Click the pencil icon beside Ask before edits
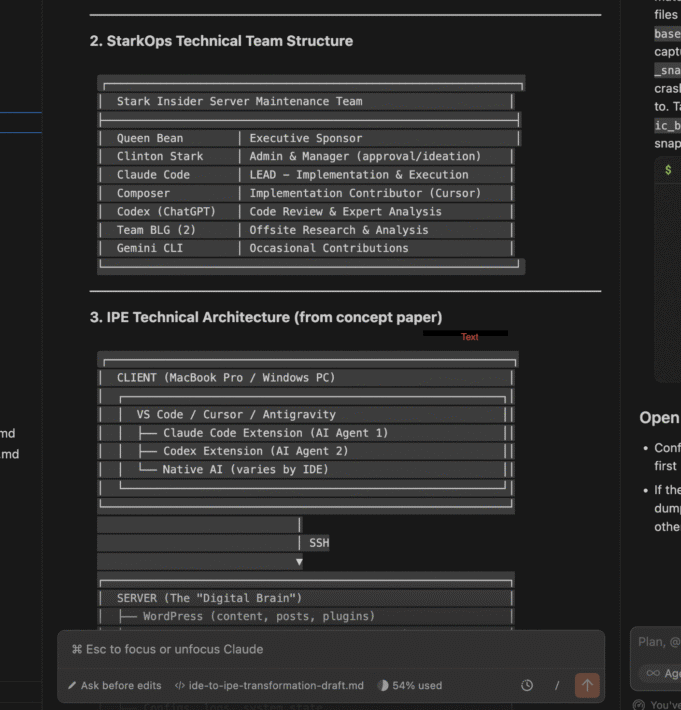 (x=72, y=686)
